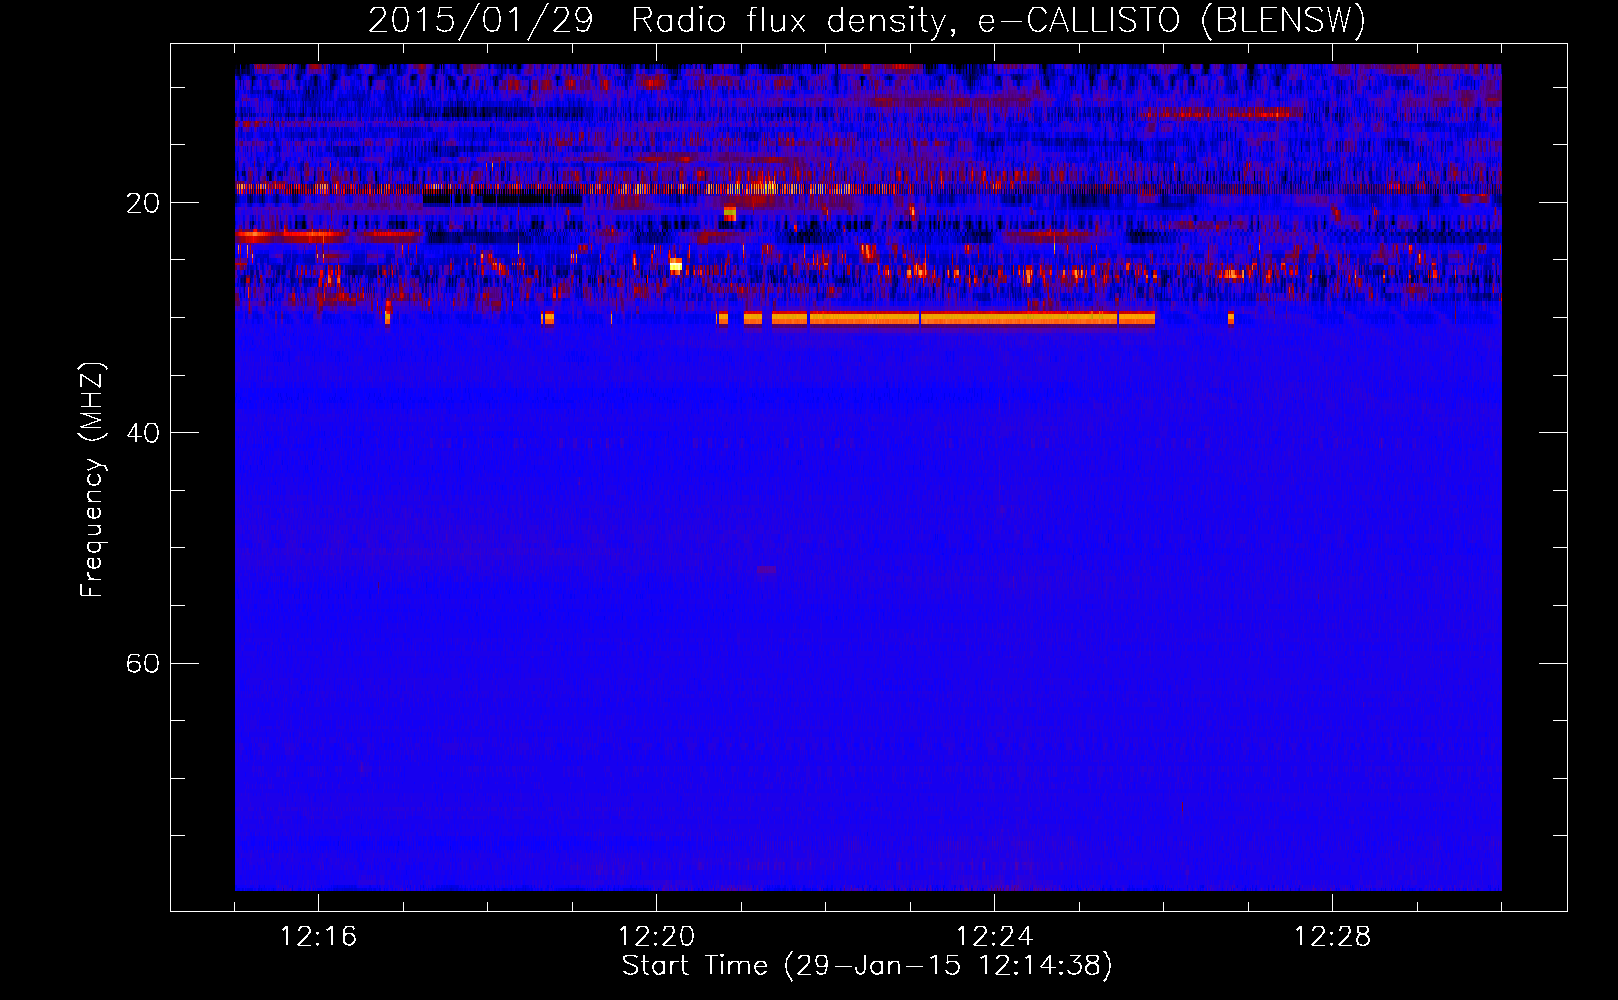Click the "20" frequency tick label
Screen dimensions: 1618x1000
(x=143, y=203)
